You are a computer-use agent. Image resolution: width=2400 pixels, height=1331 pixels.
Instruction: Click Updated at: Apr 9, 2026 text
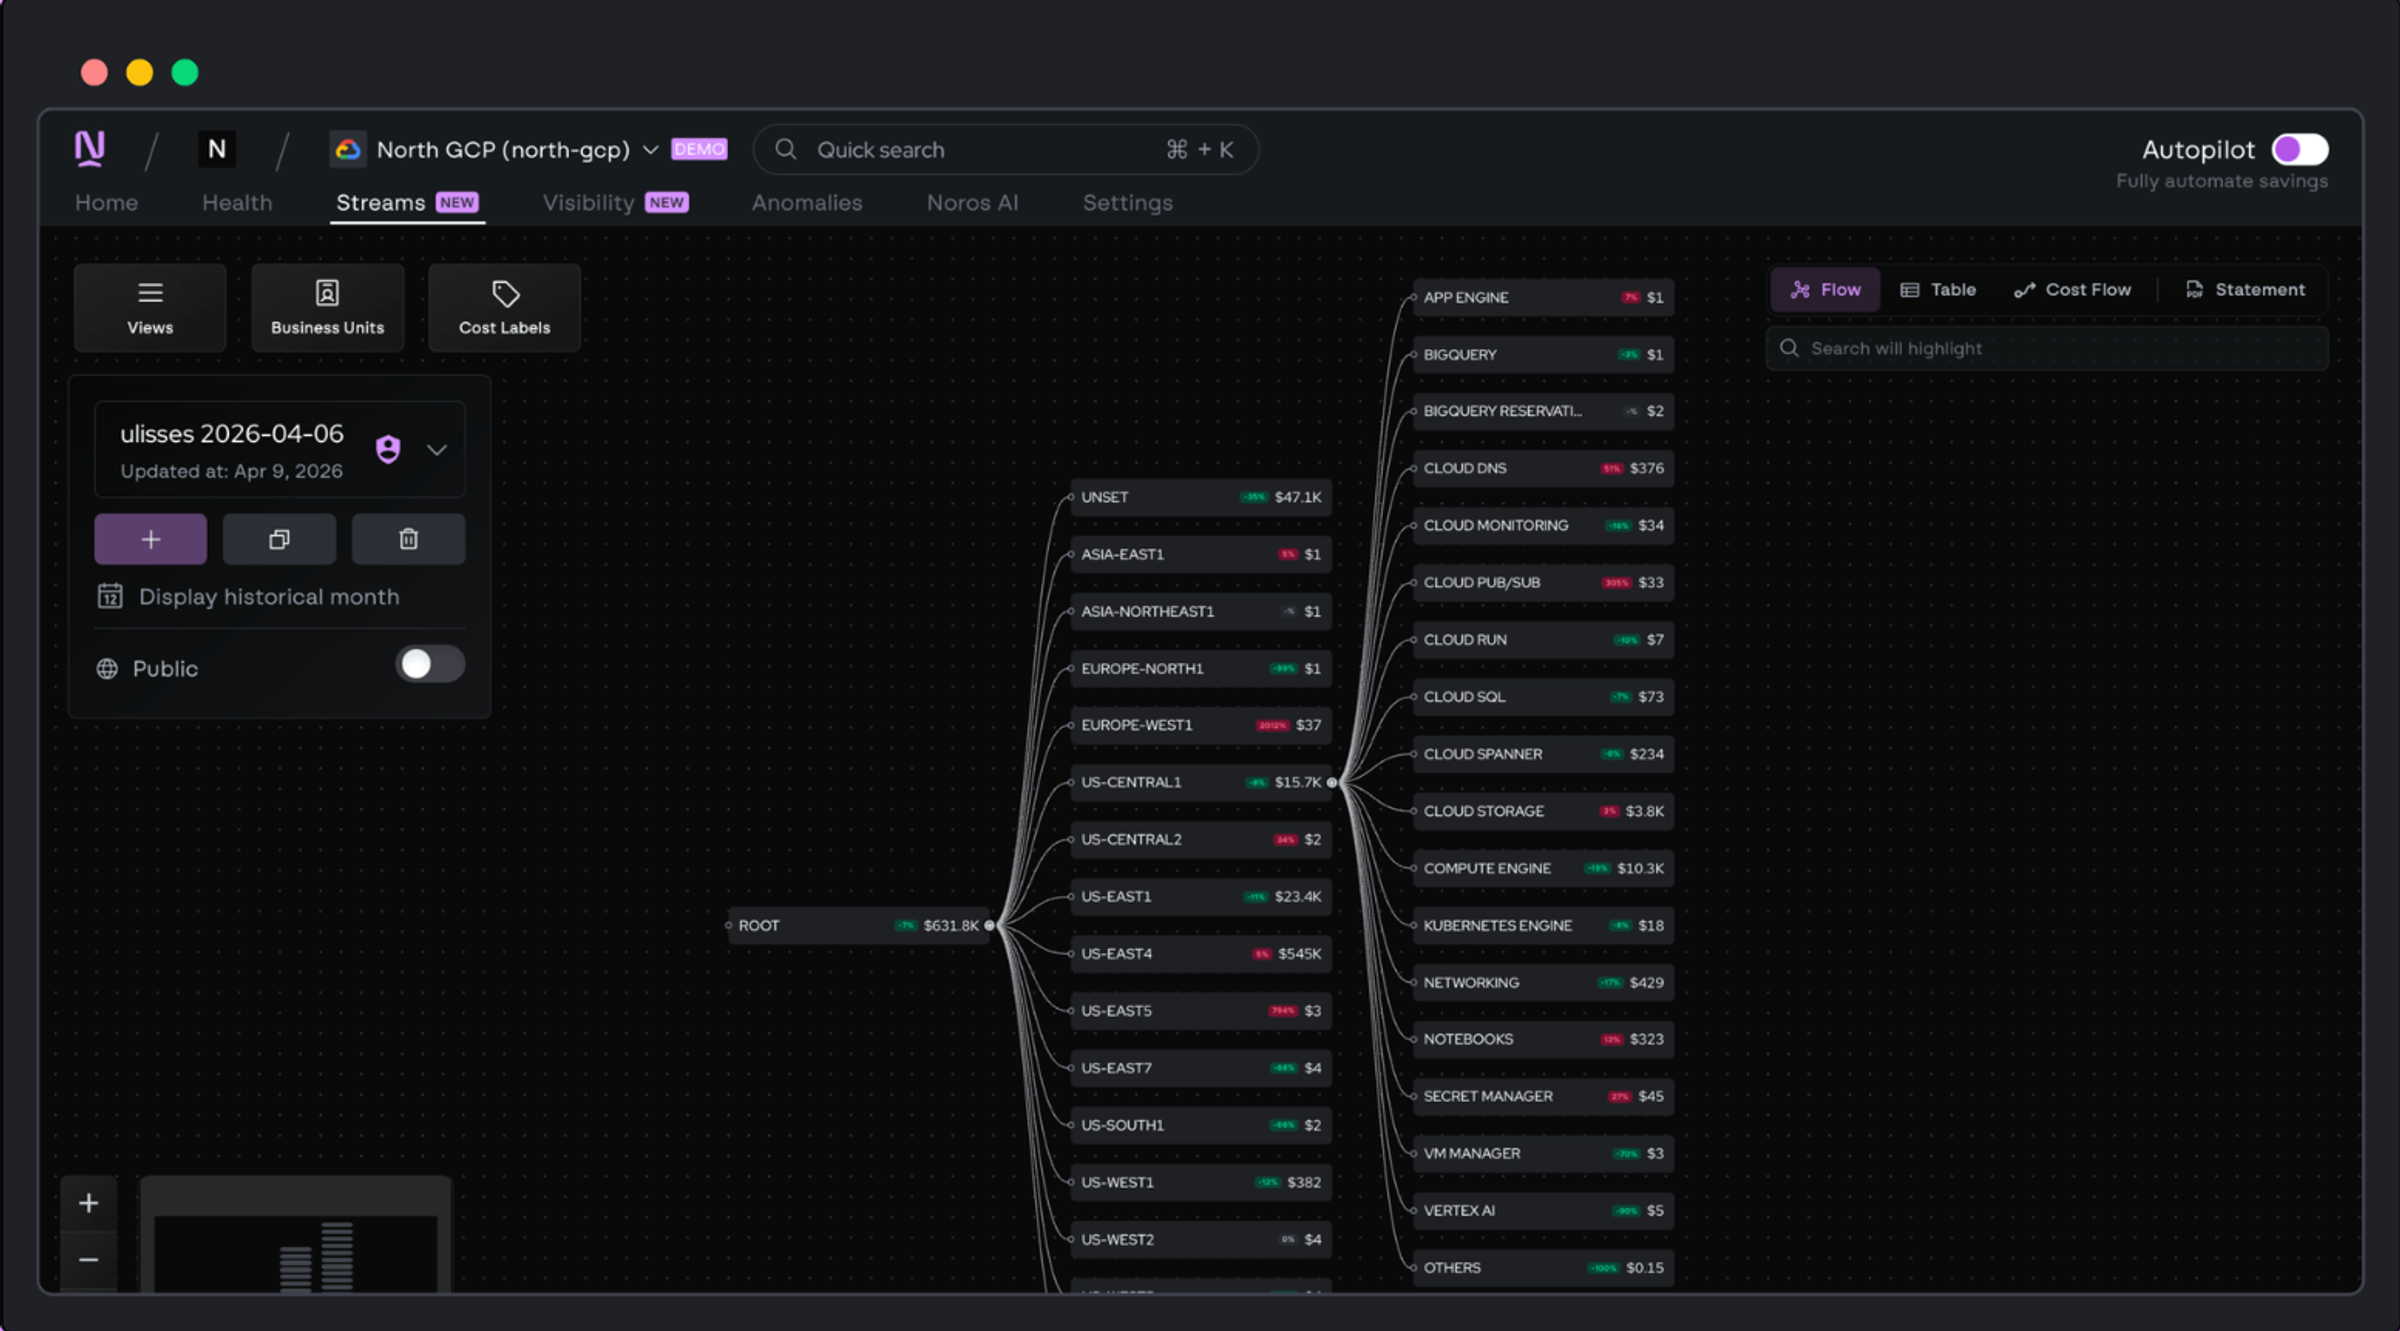[x=231, y=471]
